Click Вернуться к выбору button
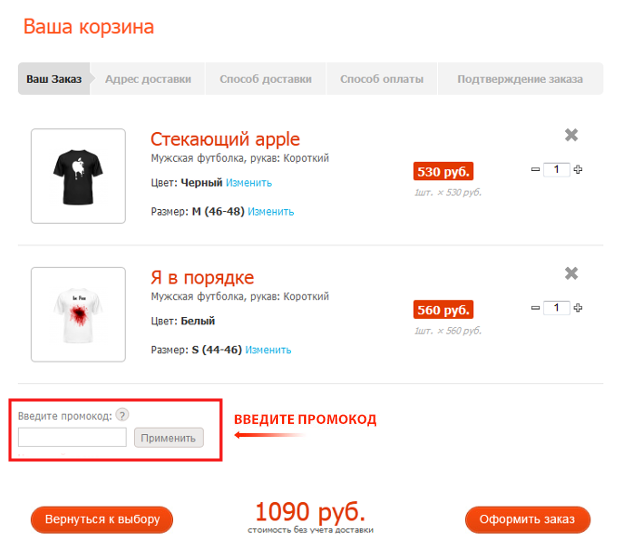The width and height of the screenshot is (630, 554). 102,520
